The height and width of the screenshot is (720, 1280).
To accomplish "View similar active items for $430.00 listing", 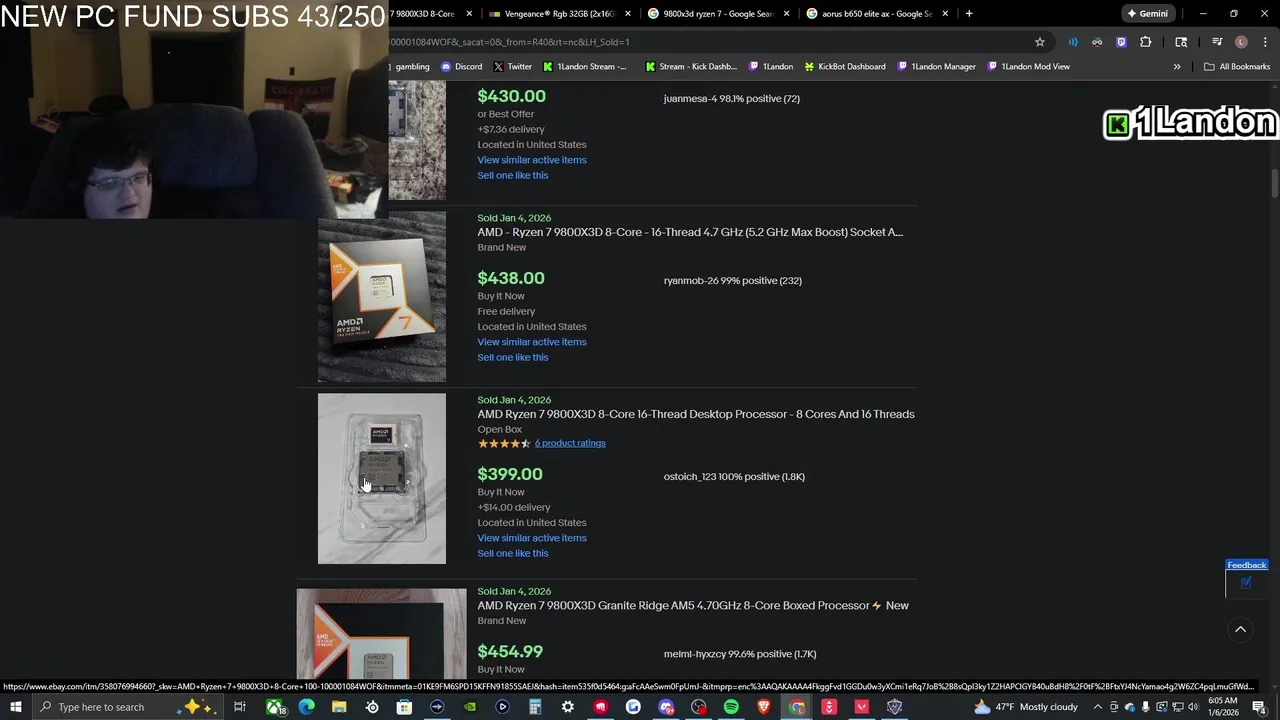I will (532, 160).
